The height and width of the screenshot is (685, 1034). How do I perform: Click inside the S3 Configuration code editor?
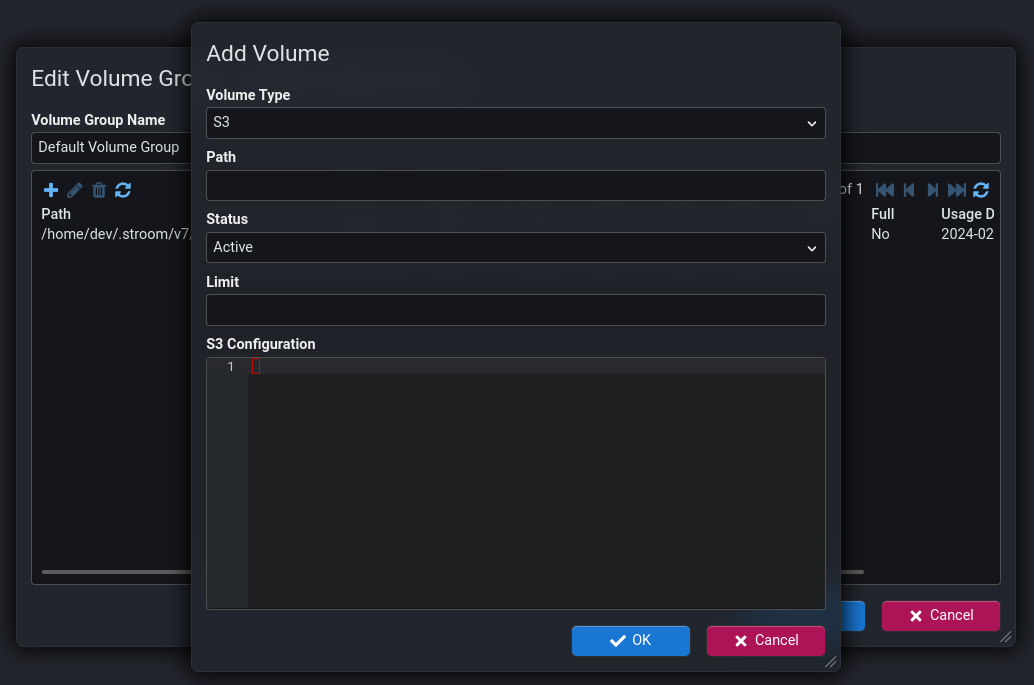click(535, 480)
